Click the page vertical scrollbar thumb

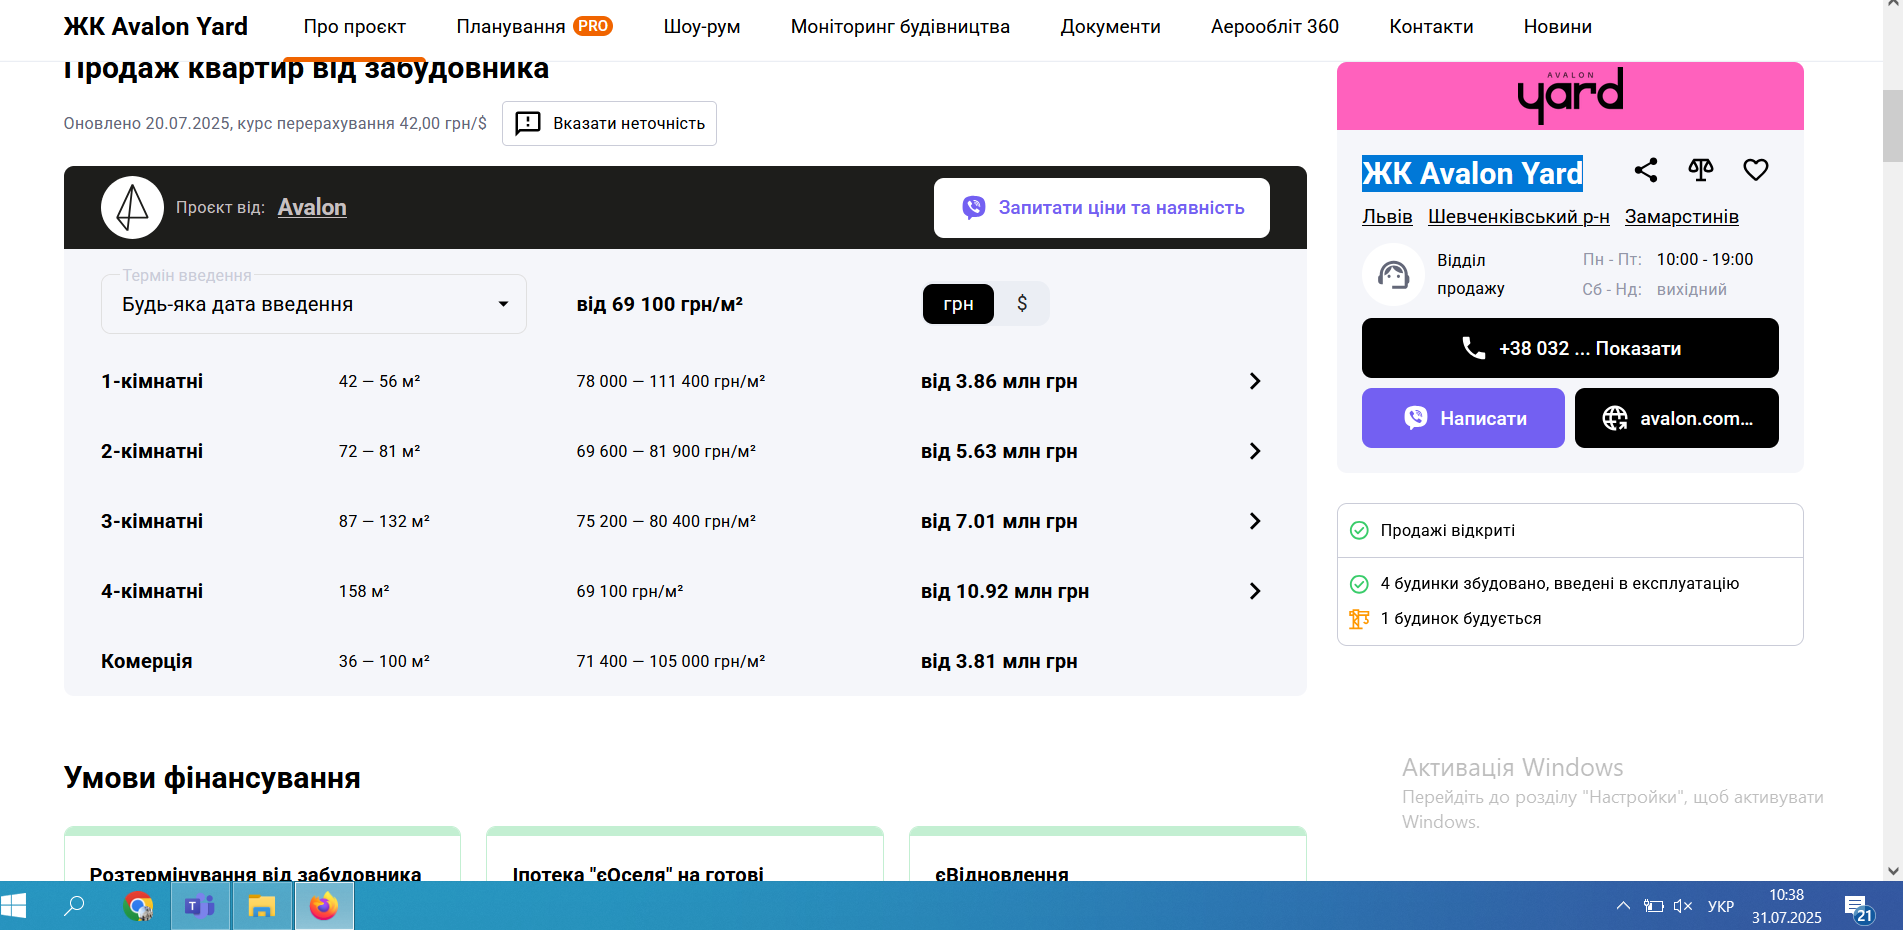pyautogui.click(x=1892, y=126)
